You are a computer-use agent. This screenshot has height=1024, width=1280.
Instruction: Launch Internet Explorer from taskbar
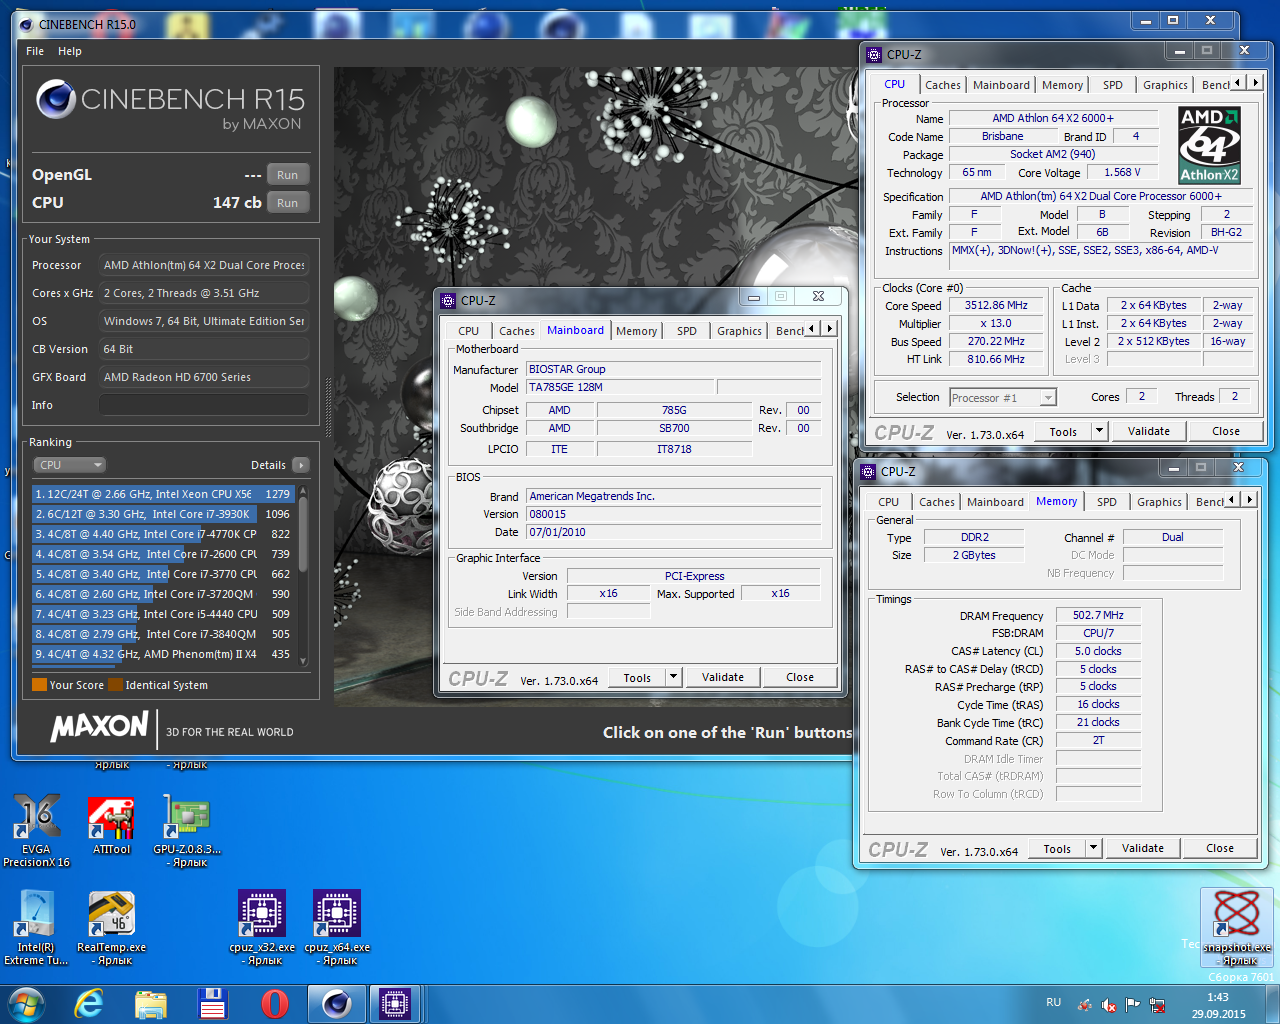coord(90,1004)
